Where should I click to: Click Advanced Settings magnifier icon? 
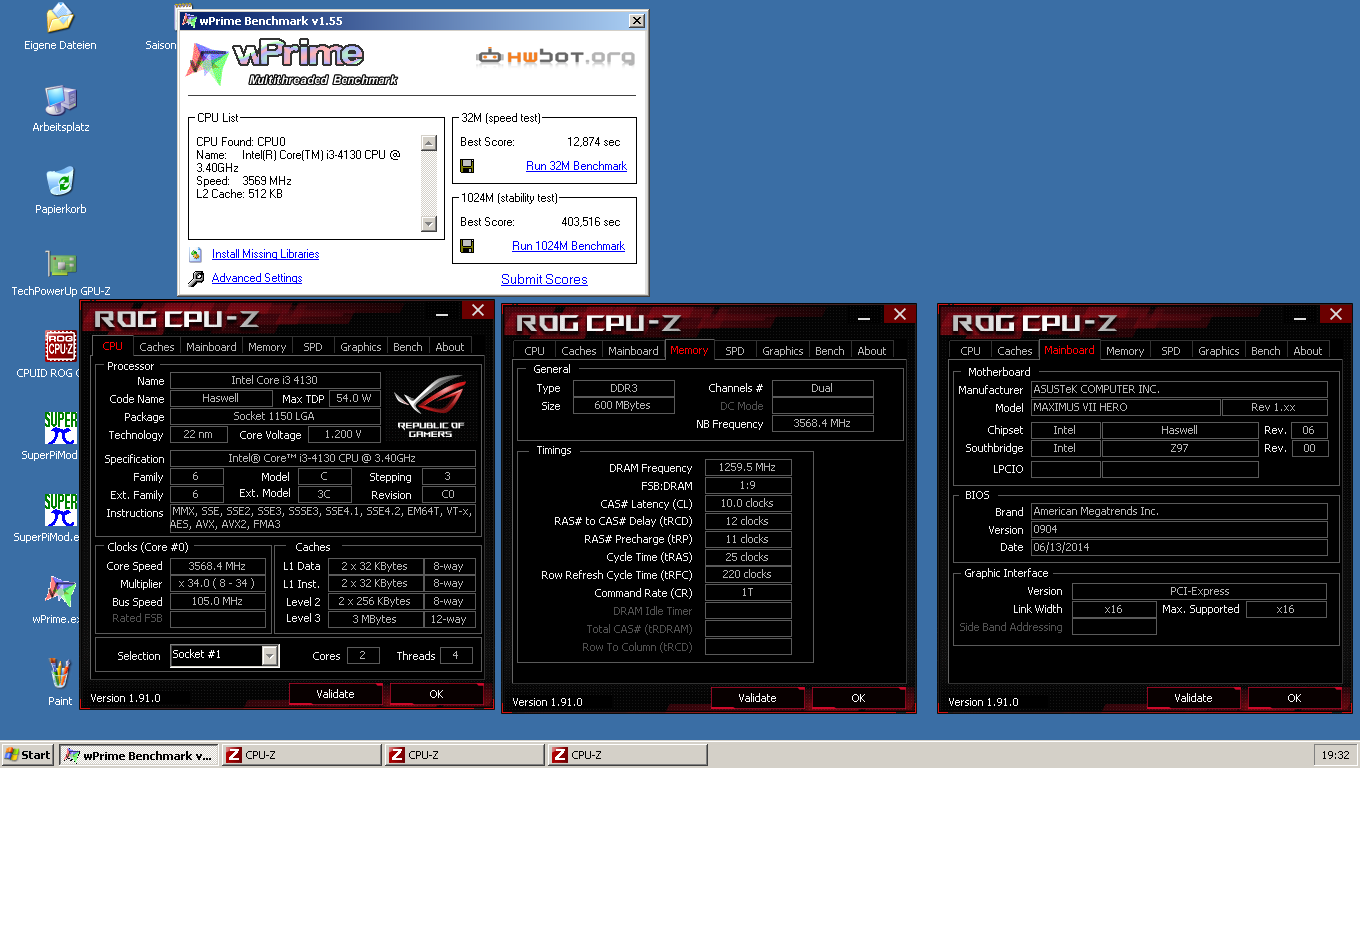pos(196,279)
